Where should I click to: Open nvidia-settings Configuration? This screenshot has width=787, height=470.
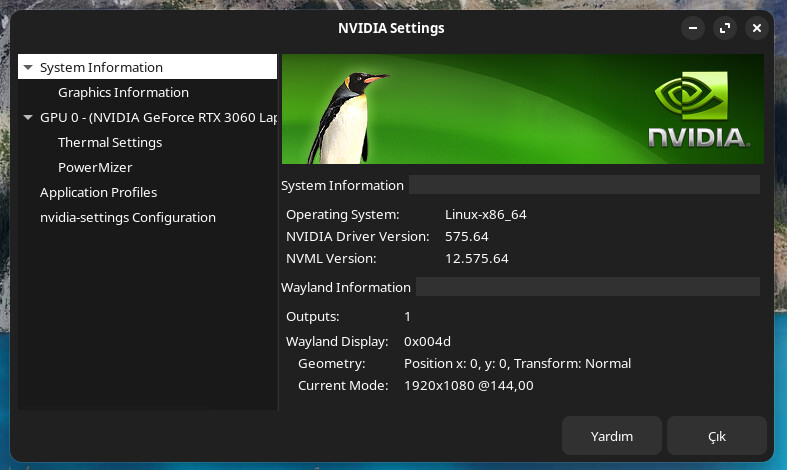click(127, 217)
